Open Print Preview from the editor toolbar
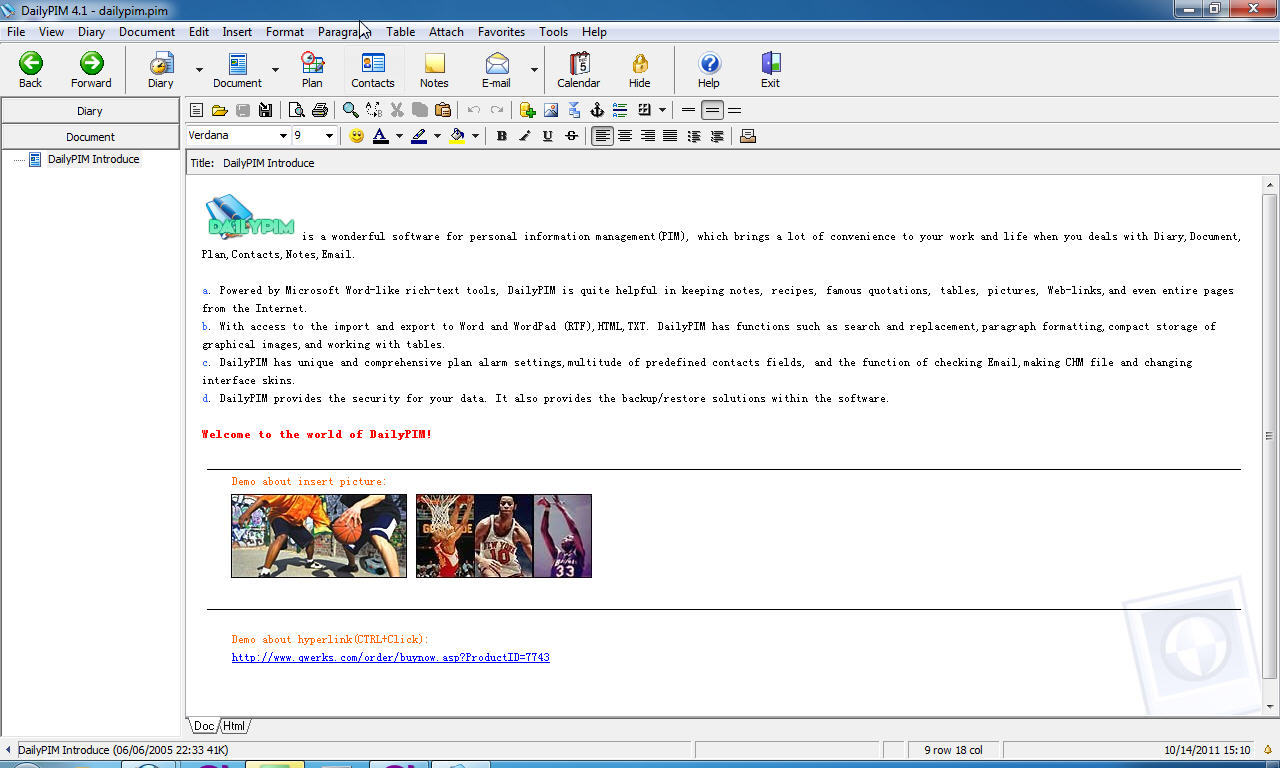This screenshot has width=1280, height=768. (297, 110)
